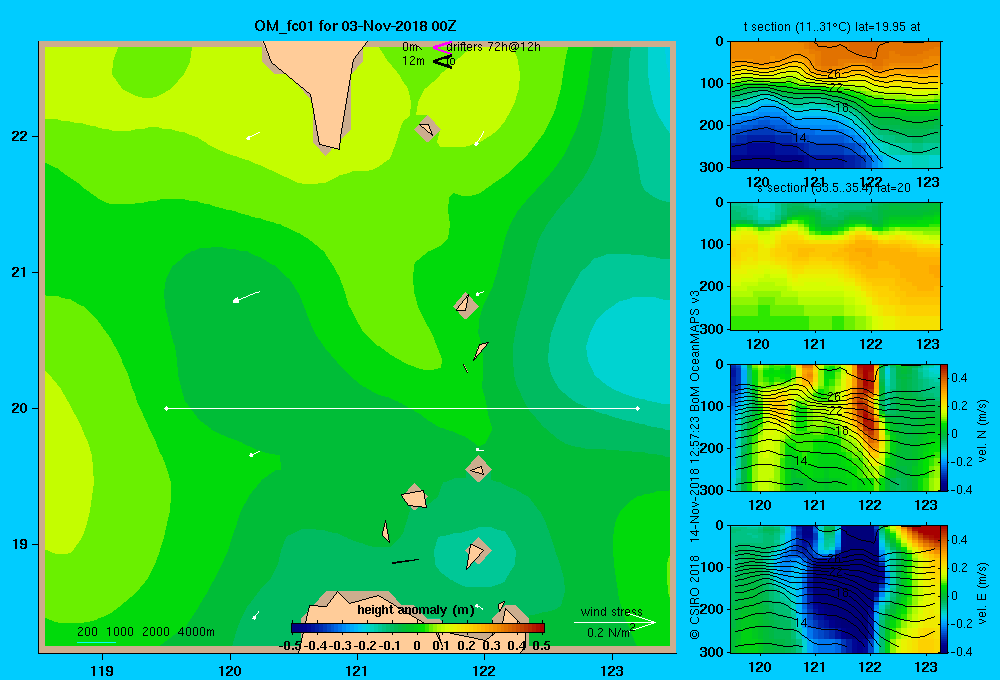1000x680 pixels.
Task: Click the '0.2 N/m' wind stress value
Action: click(x=610, y=632)
